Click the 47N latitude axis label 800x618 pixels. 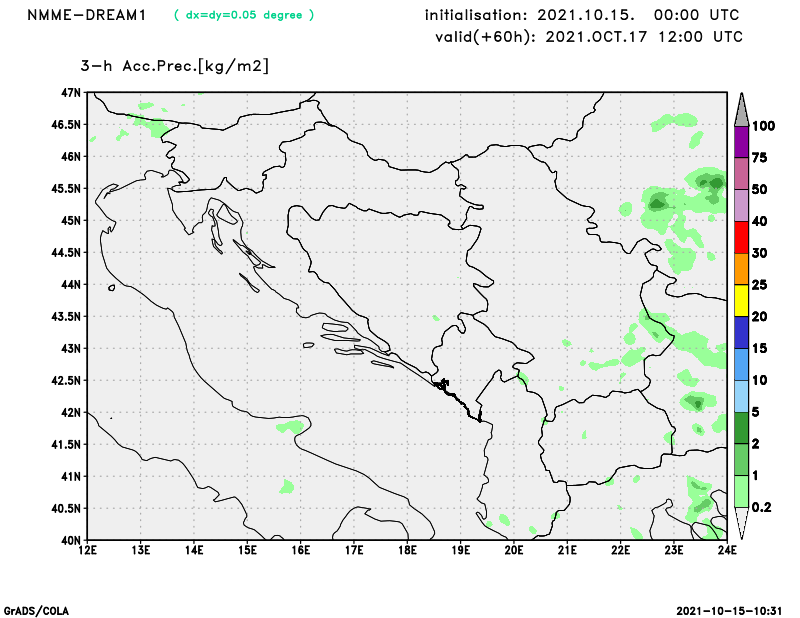tap(69, 92)
